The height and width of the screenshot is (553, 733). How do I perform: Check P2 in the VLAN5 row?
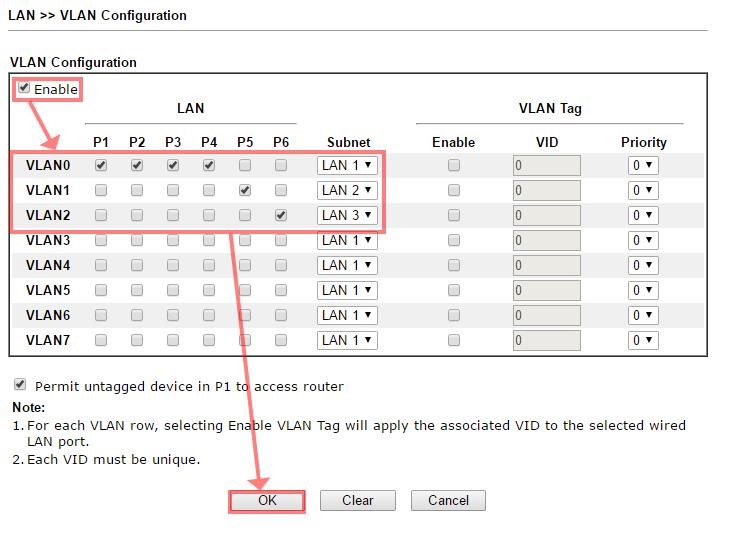(x=137, y=290)
